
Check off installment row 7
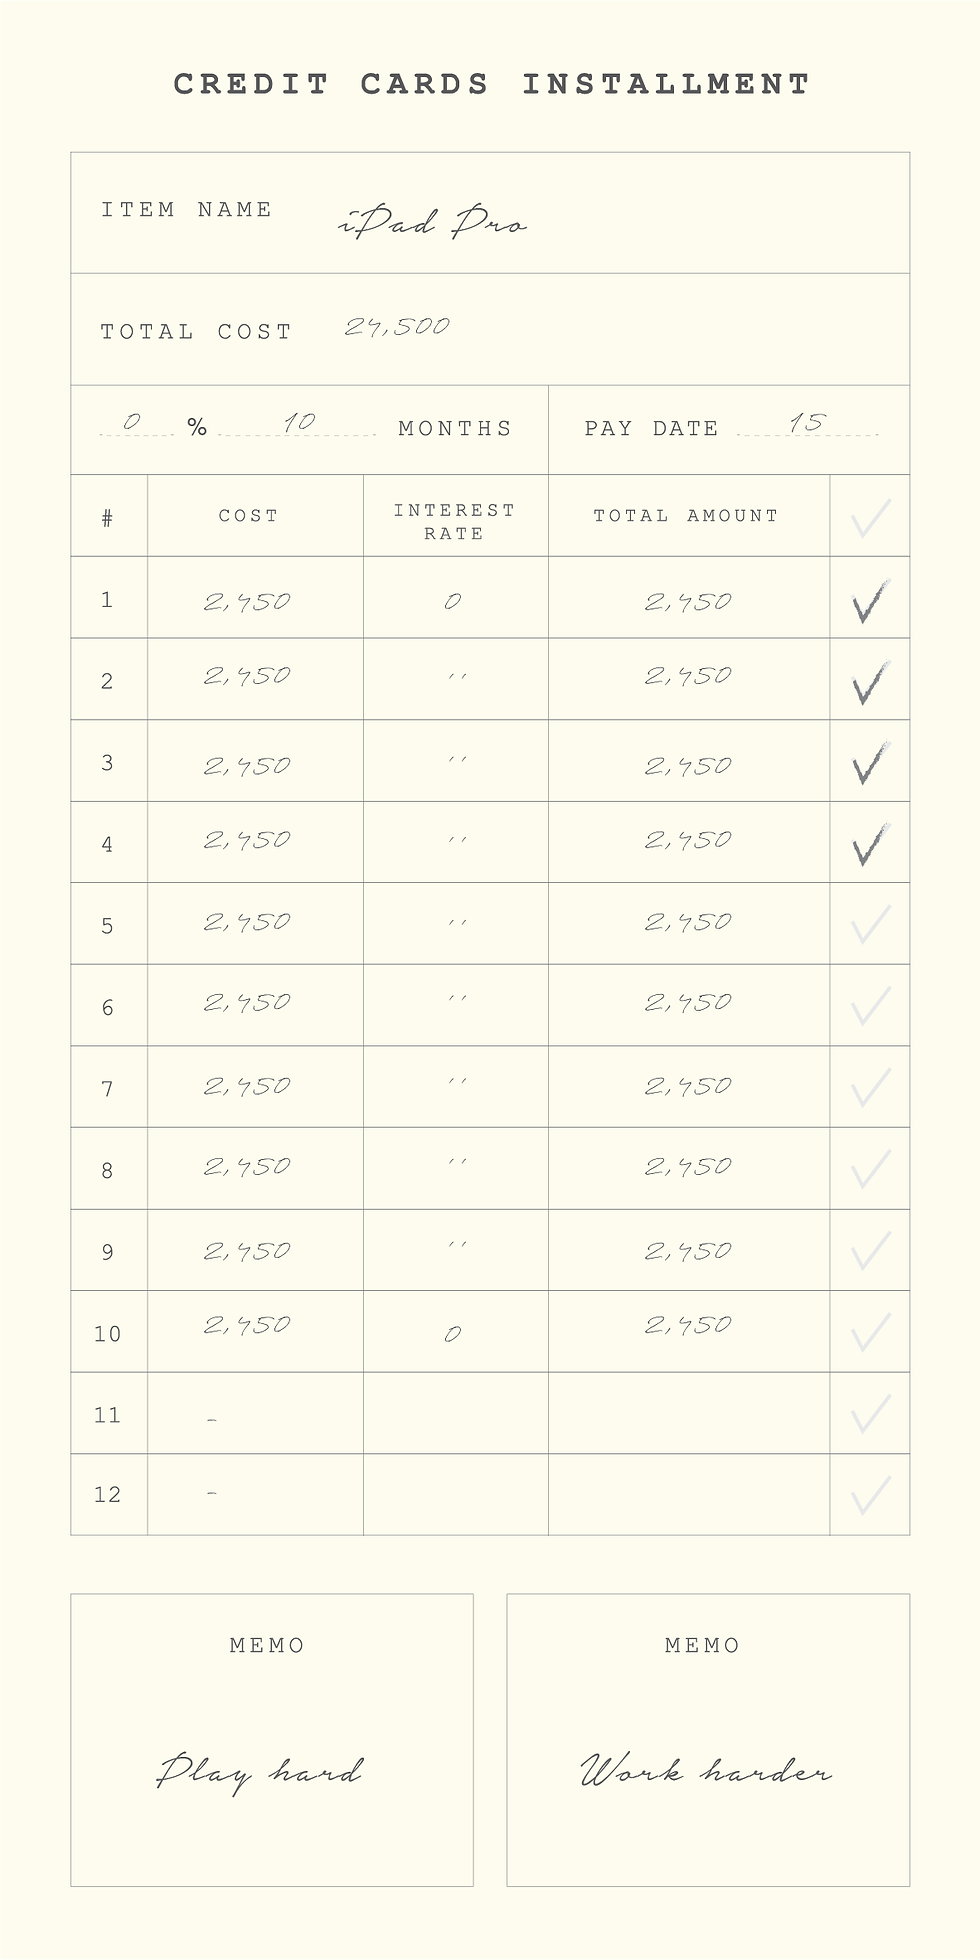870,1087
